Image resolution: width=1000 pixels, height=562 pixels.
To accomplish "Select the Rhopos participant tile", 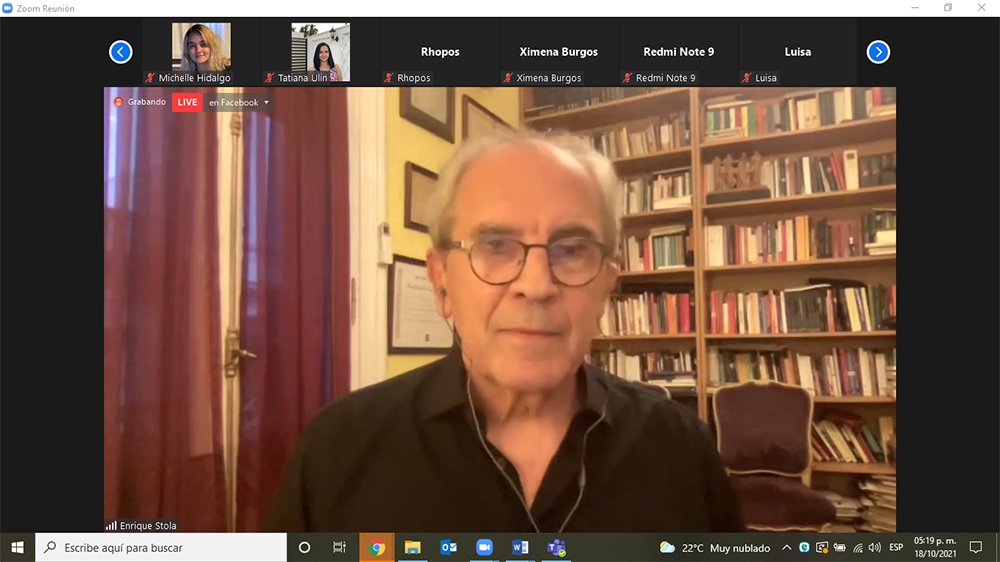I will (x=439, y=52).
